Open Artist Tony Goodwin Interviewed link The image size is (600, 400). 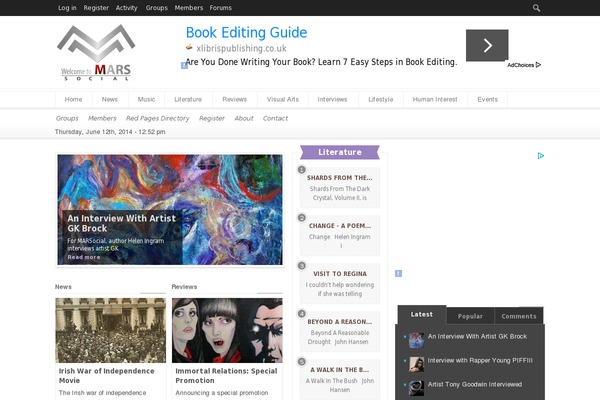click(474, 384)
